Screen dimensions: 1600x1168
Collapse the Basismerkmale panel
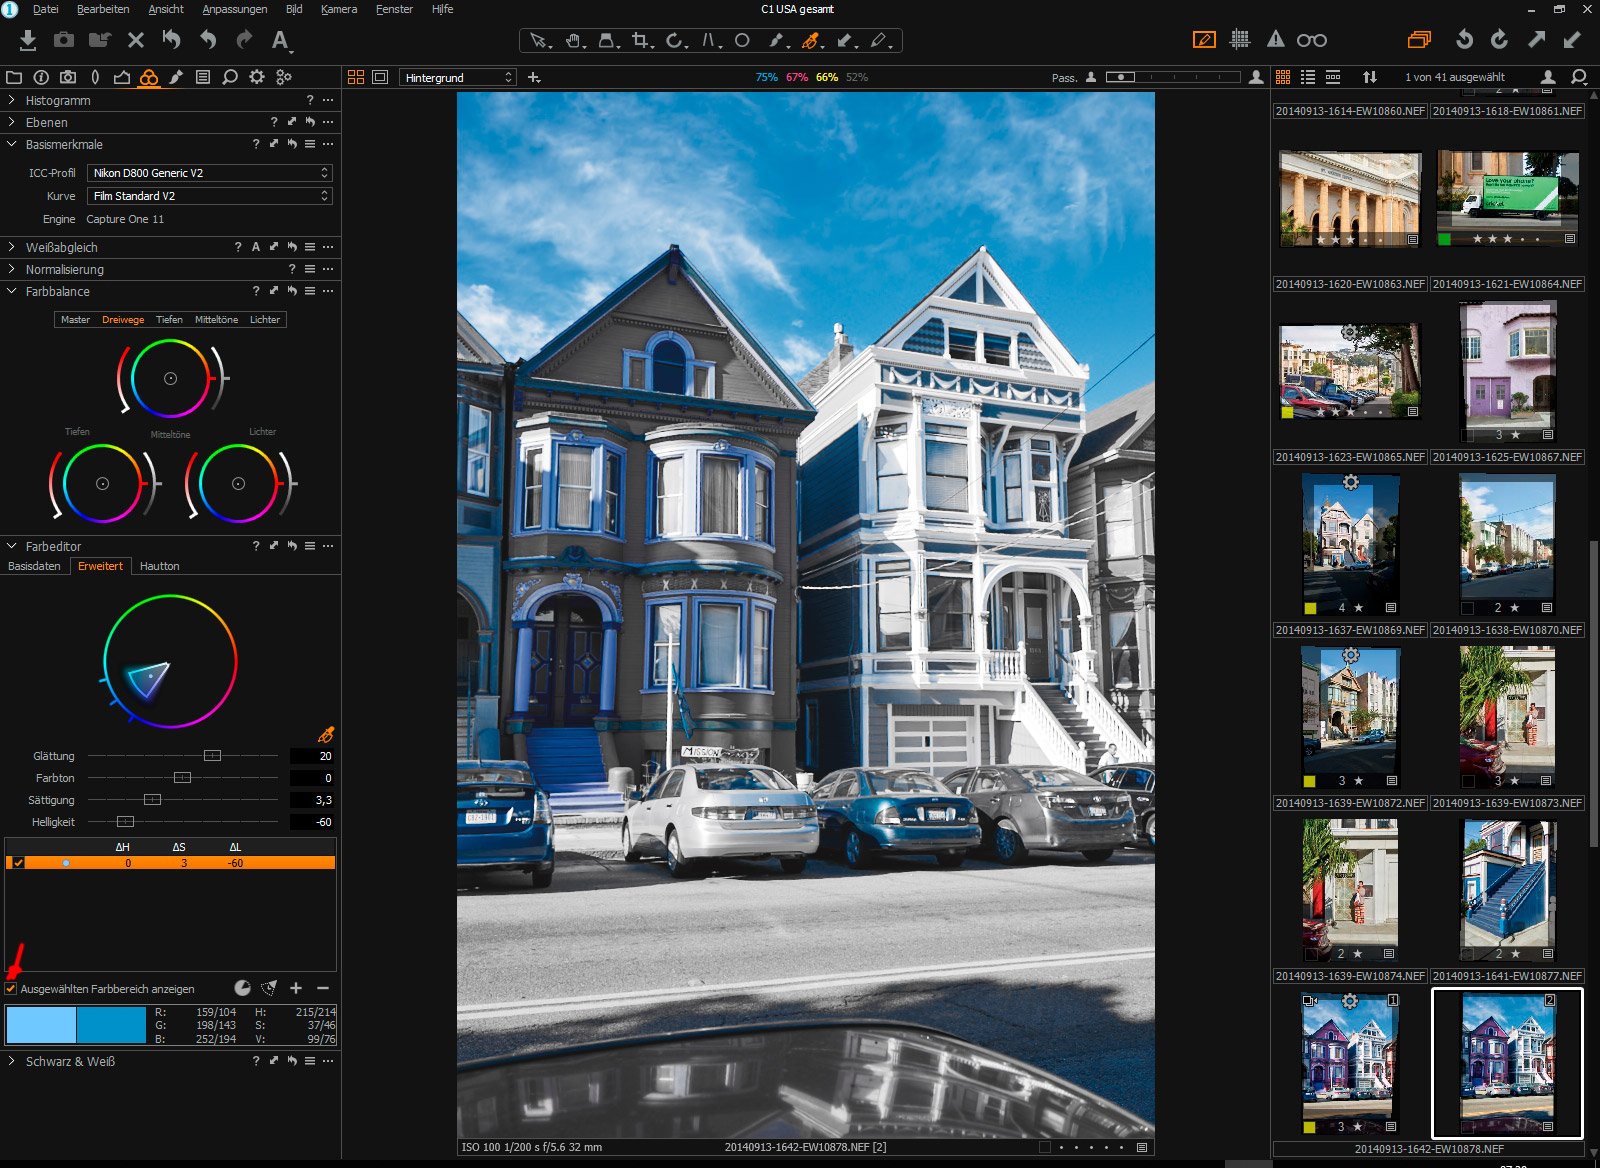(11, 144)
